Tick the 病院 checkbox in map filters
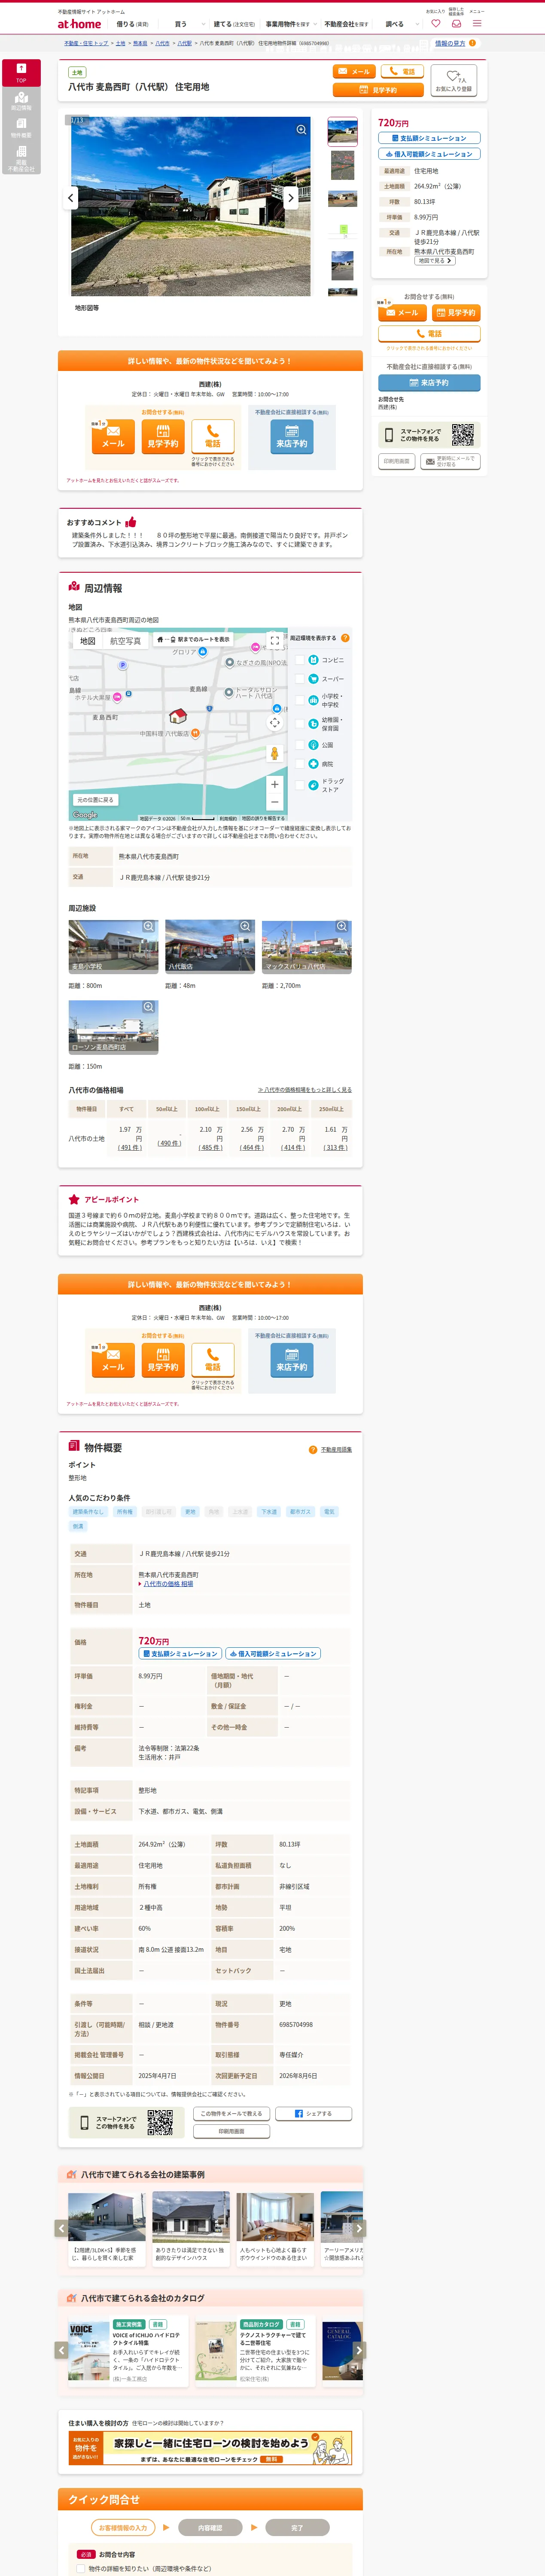The image size is (545, 2576). click(x=300, y=764)
